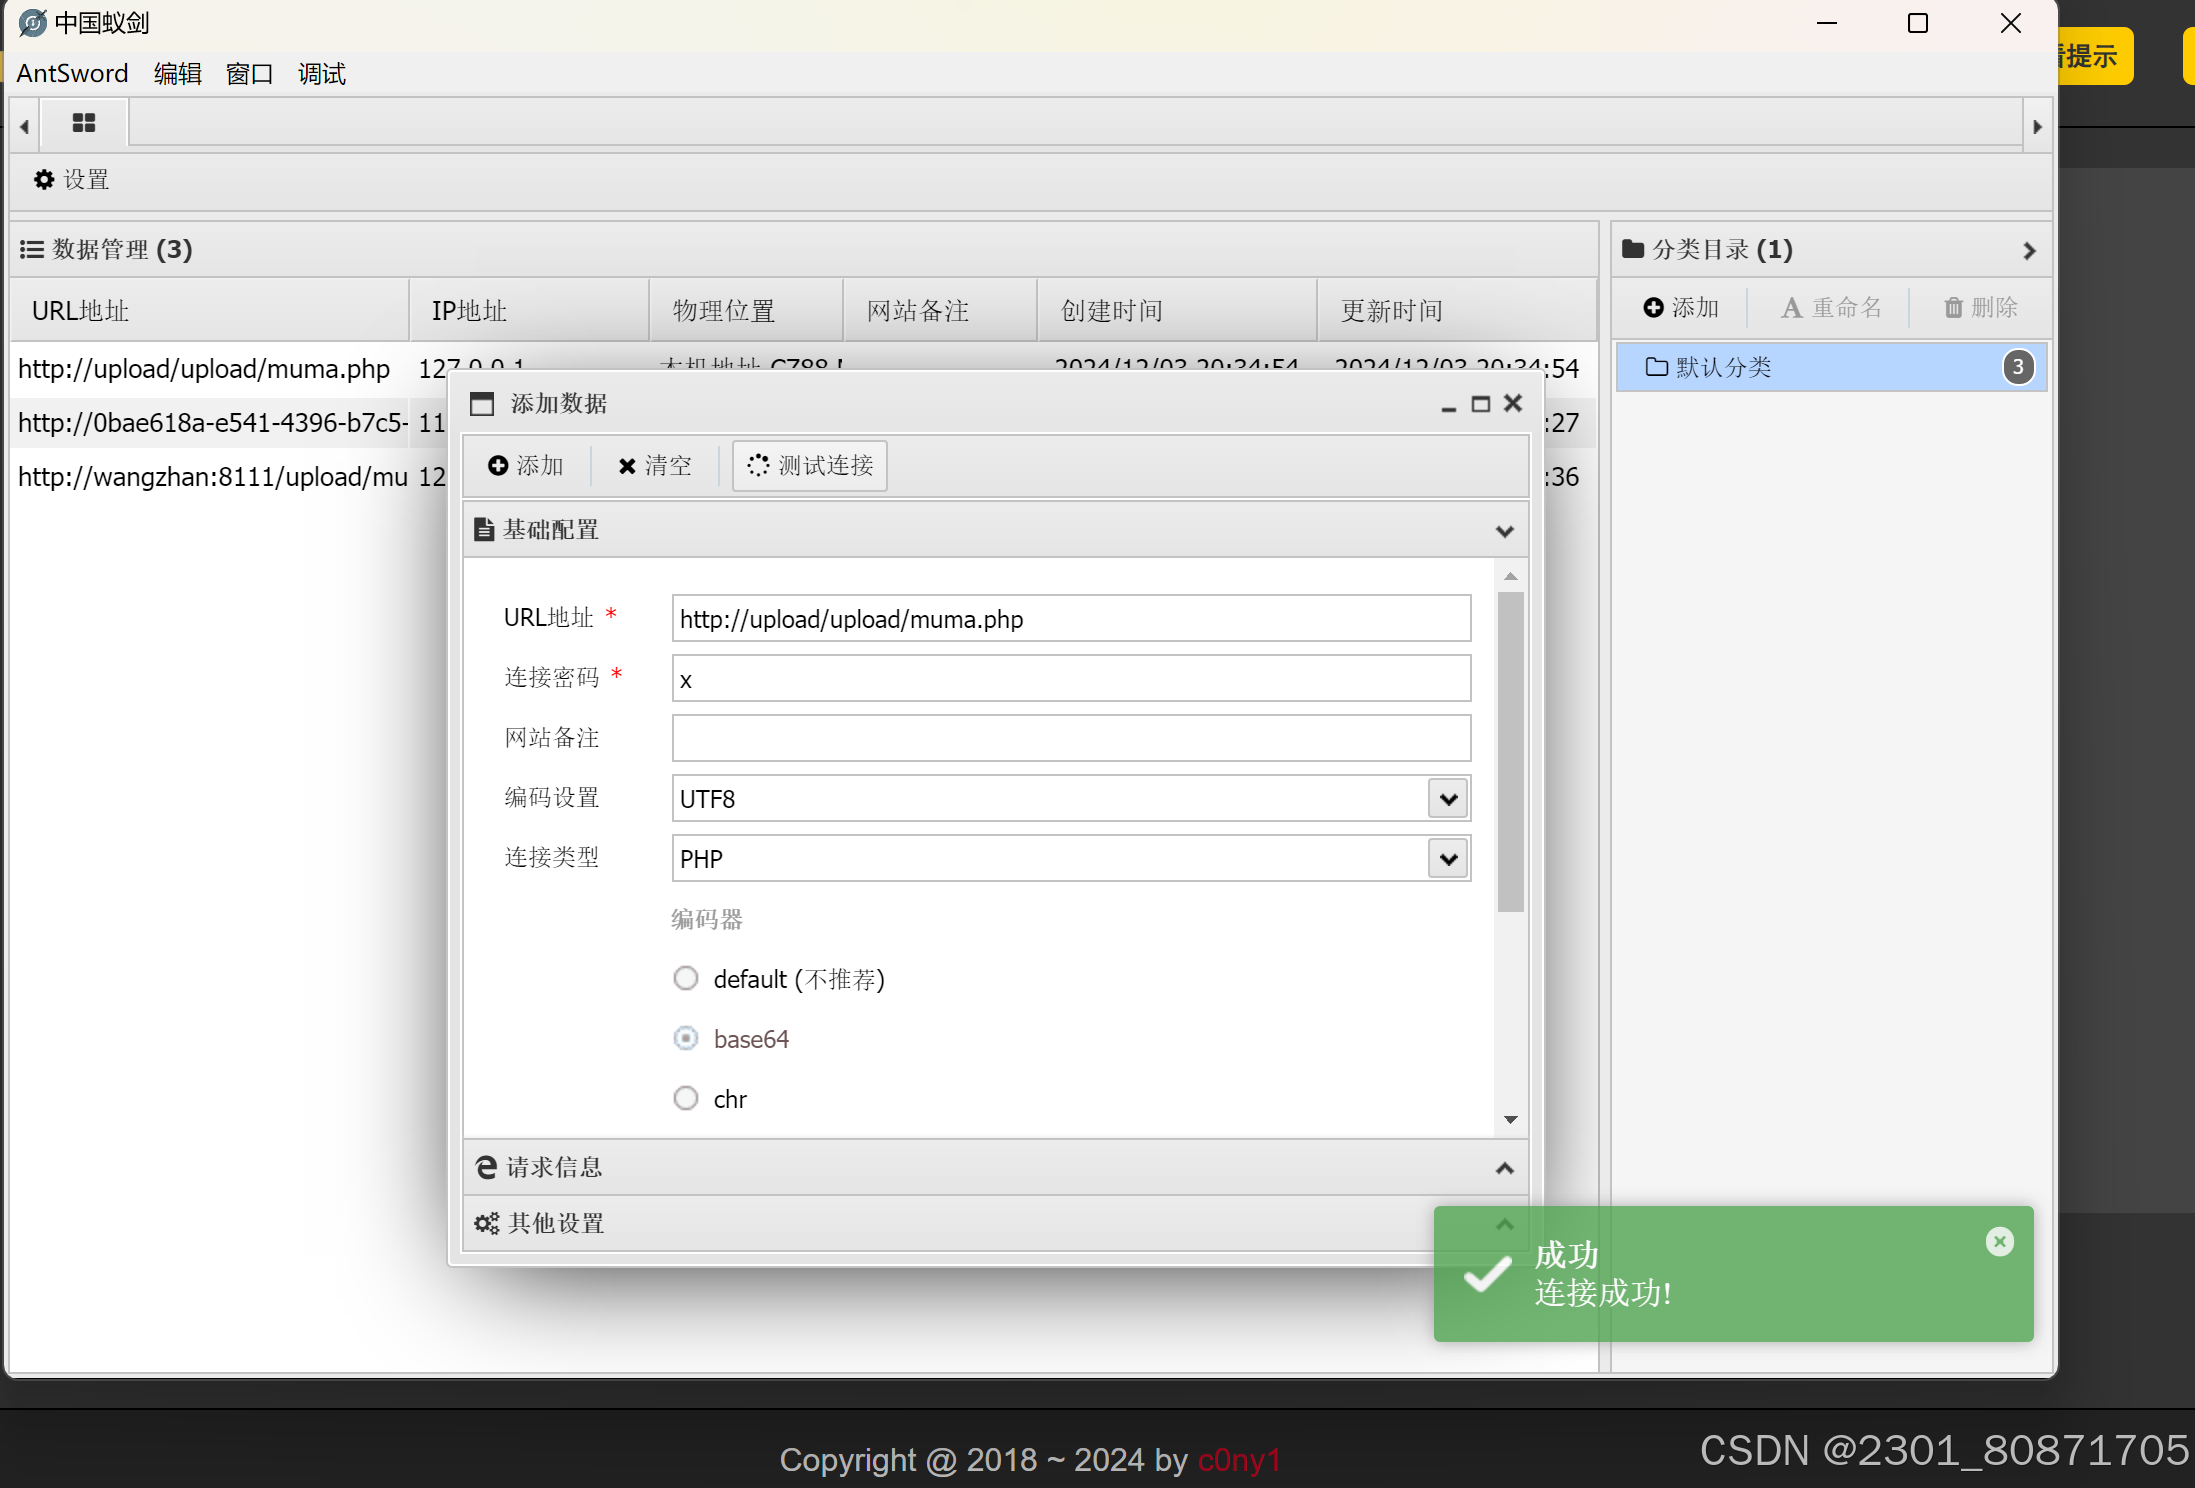Open the 编辑 menu

[177, 74]
